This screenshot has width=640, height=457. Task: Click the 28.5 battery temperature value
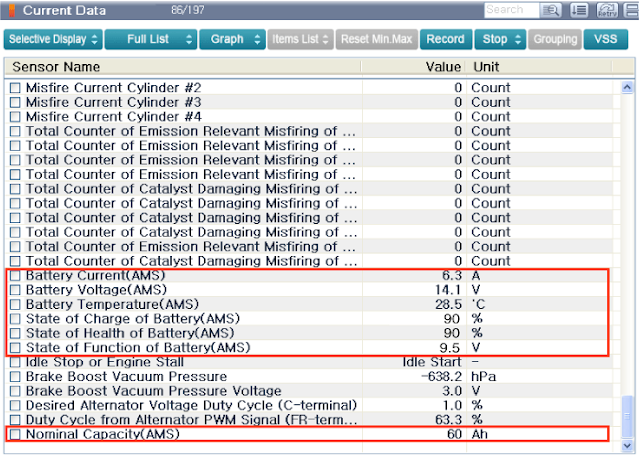(x=448, y=304)
